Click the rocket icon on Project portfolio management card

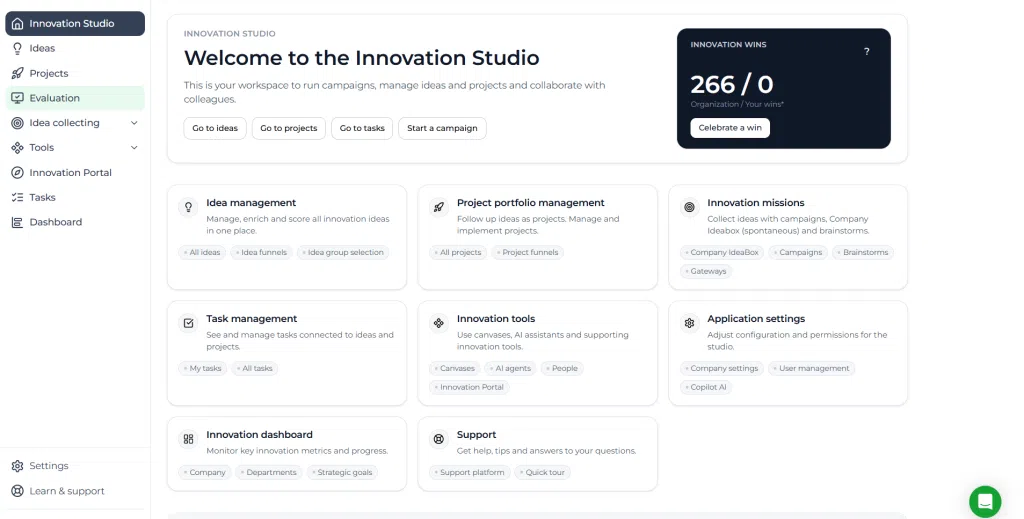point(439,207)
